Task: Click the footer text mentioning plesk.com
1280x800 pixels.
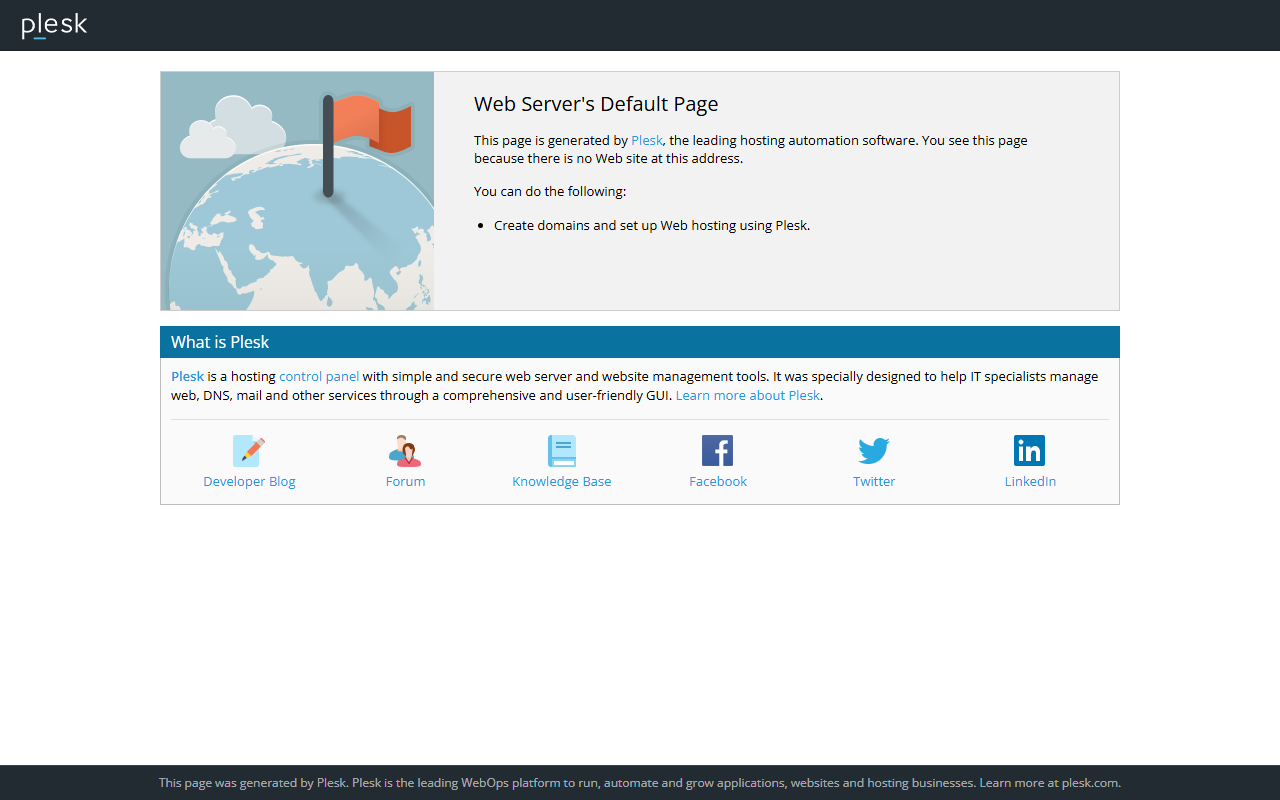Action: pos(640,783)
